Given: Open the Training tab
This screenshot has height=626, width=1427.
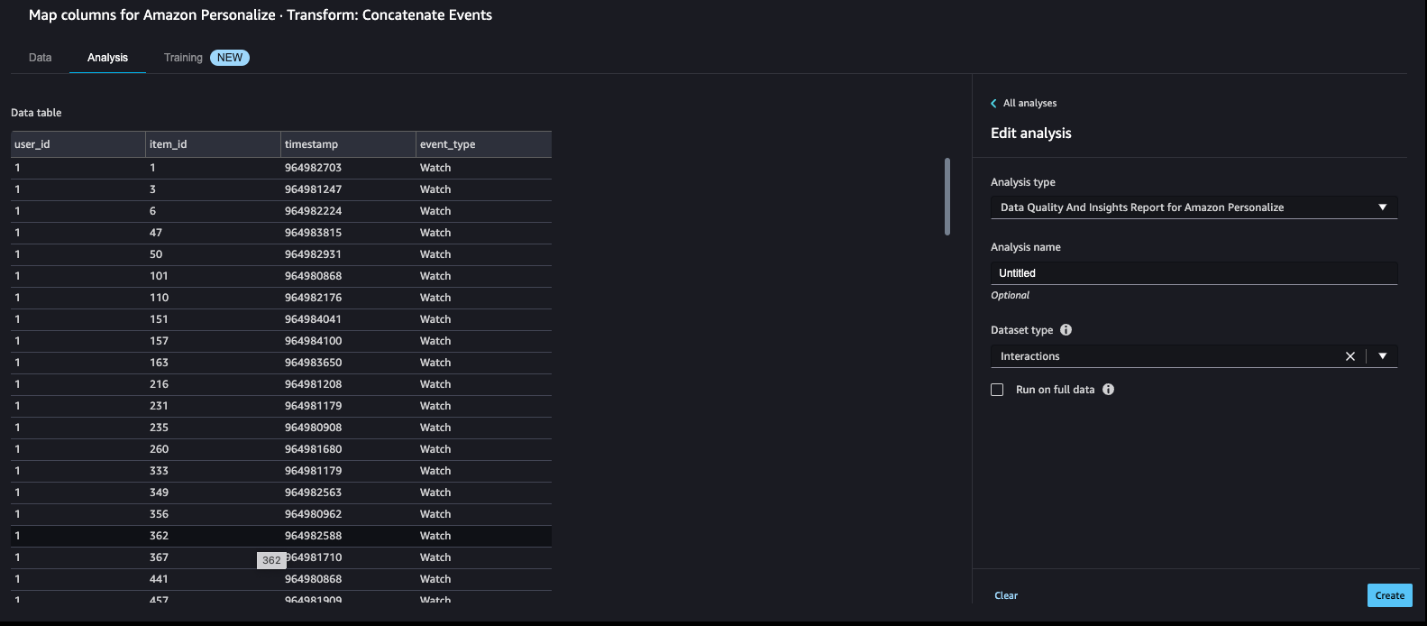Looking at the screenshot, I should [183, 58].
